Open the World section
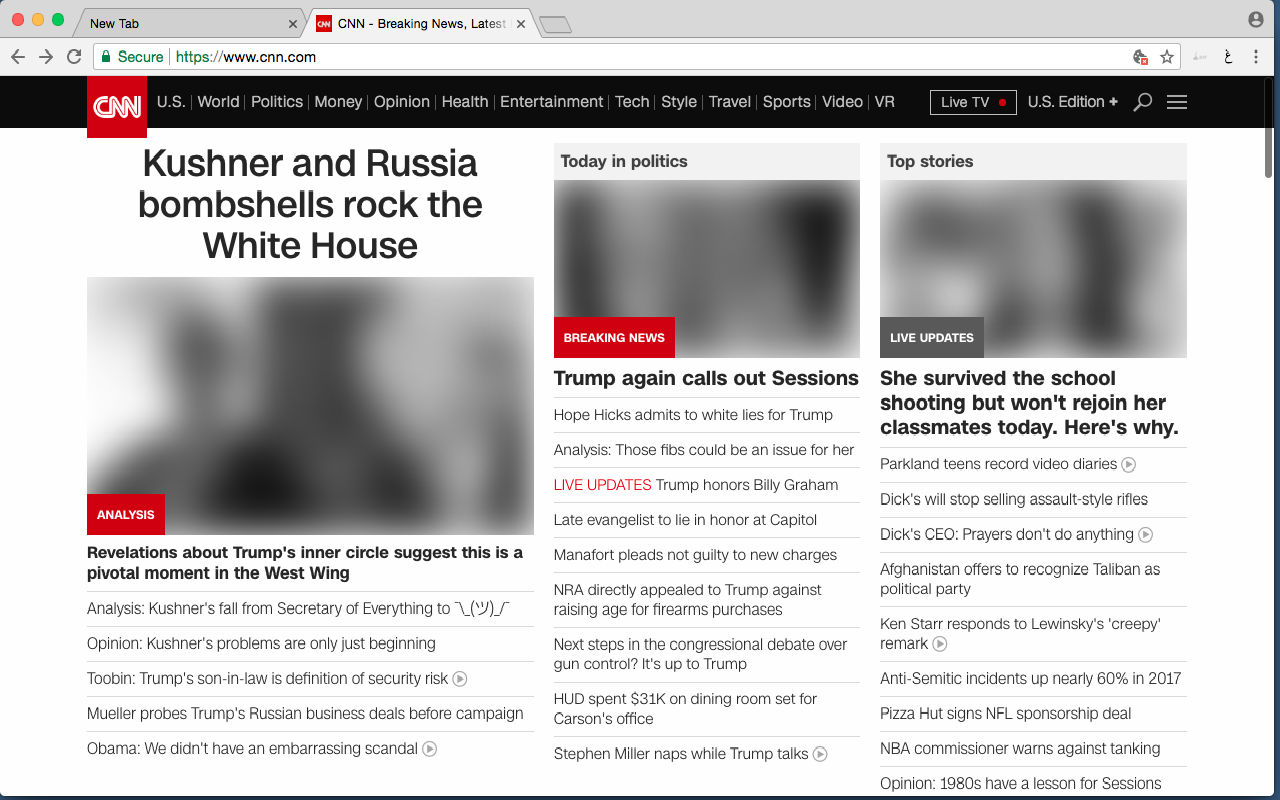Screen dimensions: 1280x800 point(218,102)
